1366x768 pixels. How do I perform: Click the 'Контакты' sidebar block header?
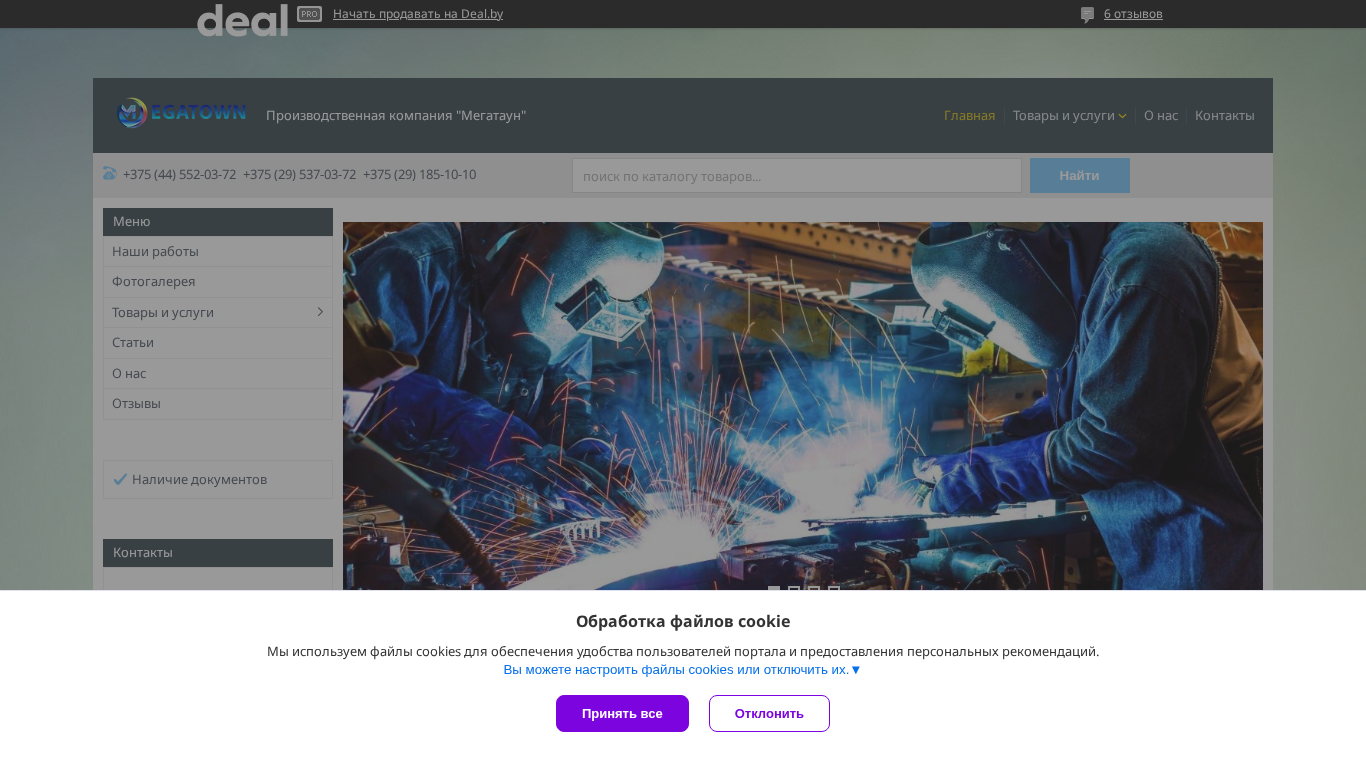click(218, 553)
